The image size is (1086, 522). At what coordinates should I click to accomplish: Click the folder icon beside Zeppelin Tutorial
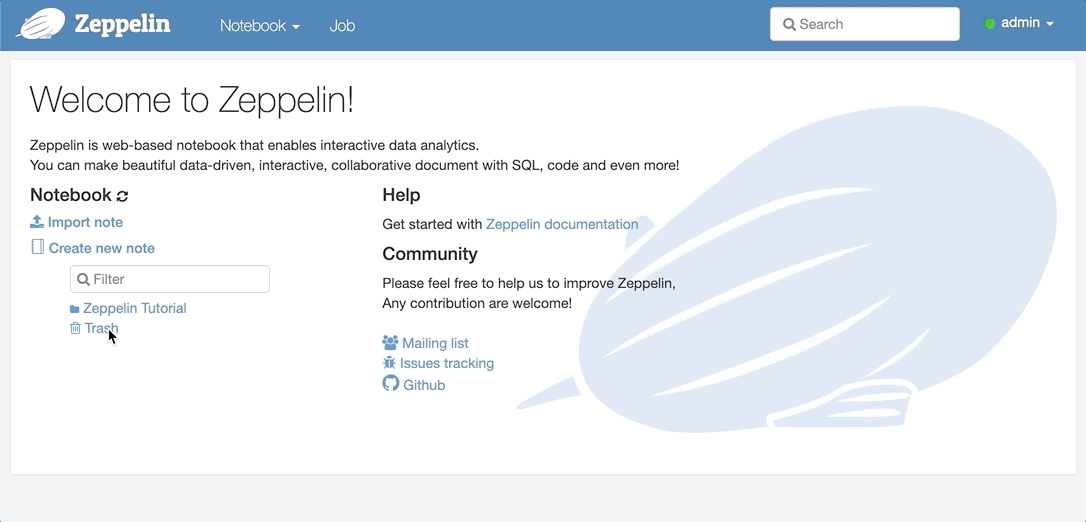(75, 309)
